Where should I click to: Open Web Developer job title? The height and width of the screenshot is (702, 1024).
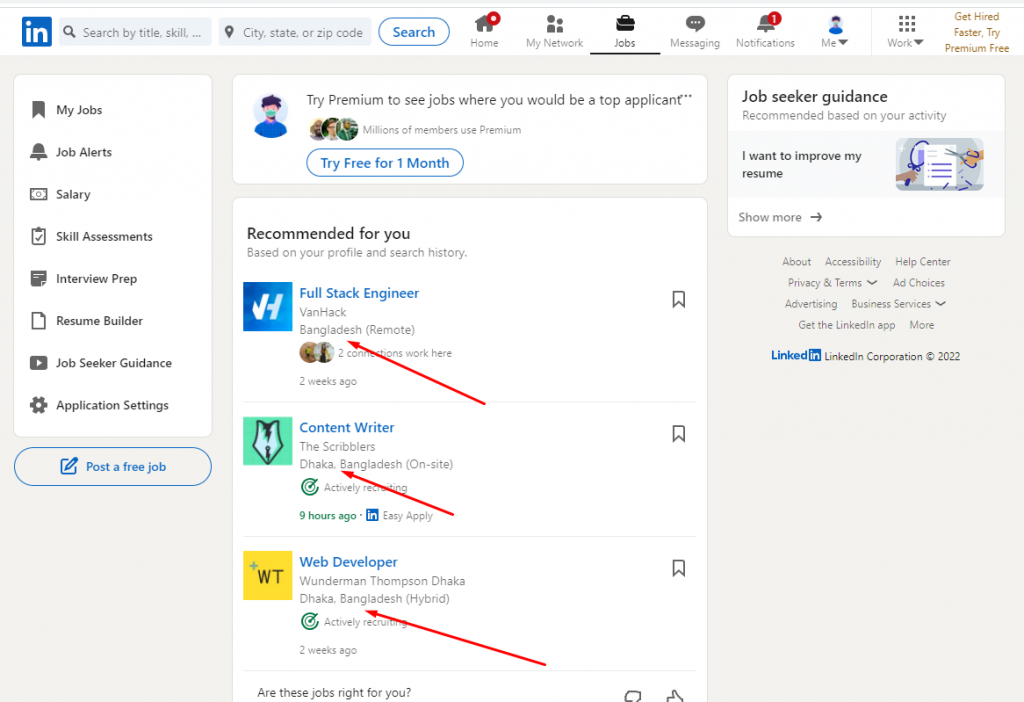pos(348,562)
